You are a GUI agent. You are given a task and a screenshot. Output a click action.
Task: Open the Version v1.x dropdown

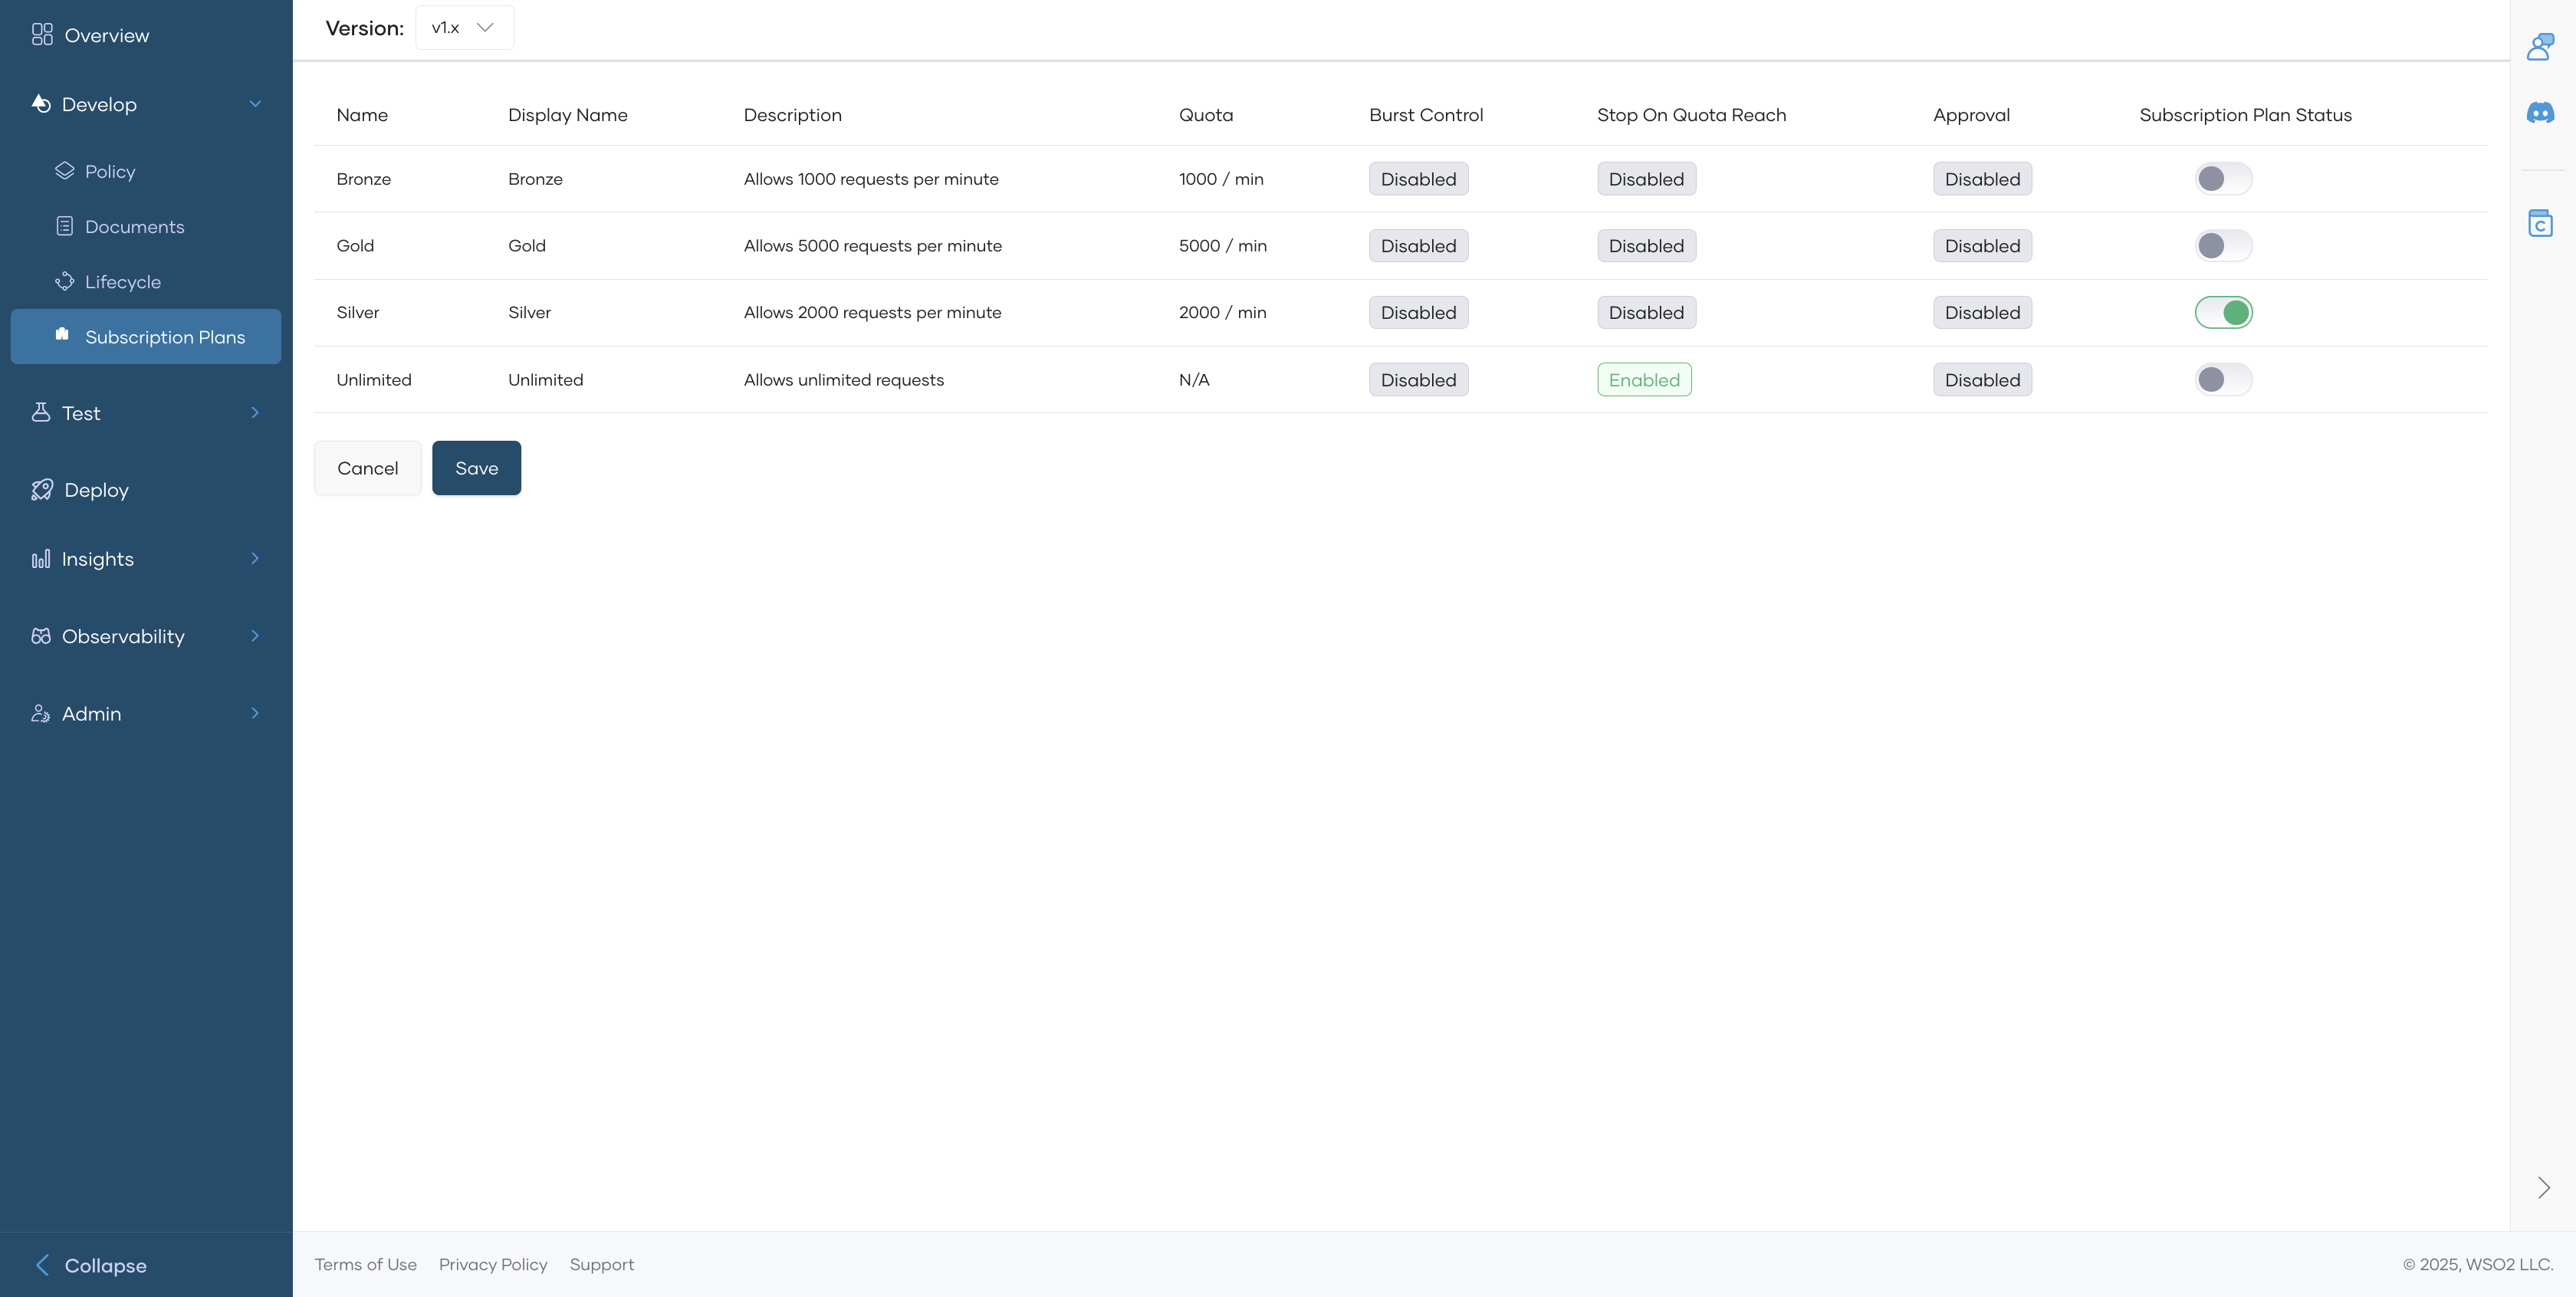click(463, 27)
